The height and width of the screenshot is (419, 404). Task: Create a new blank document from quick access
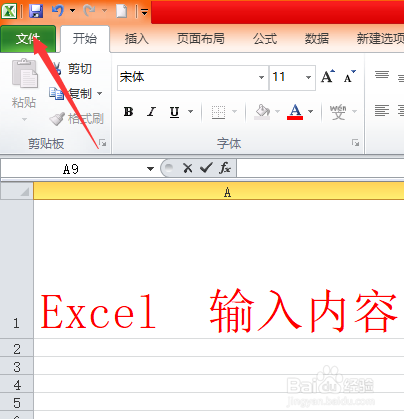click(x=122, y=11)
